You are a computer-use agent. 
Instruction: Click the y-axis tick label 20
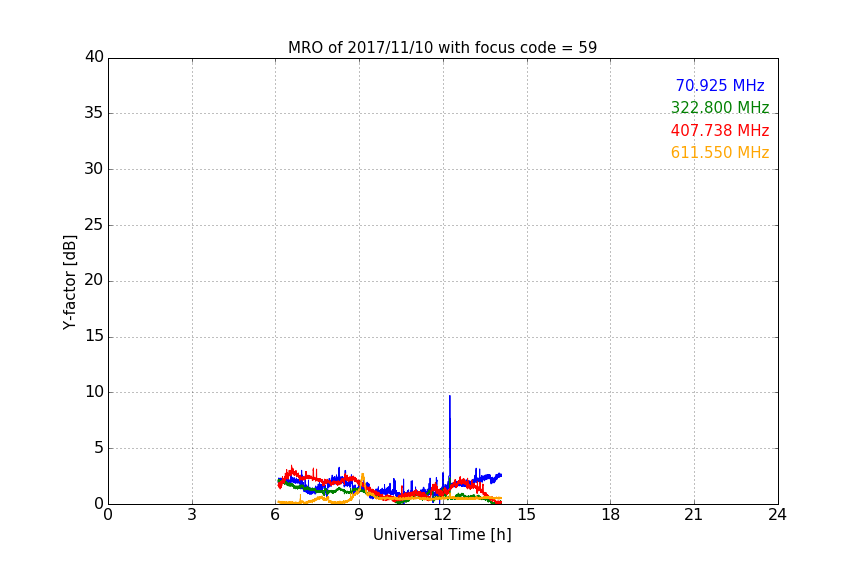[94, 280]
